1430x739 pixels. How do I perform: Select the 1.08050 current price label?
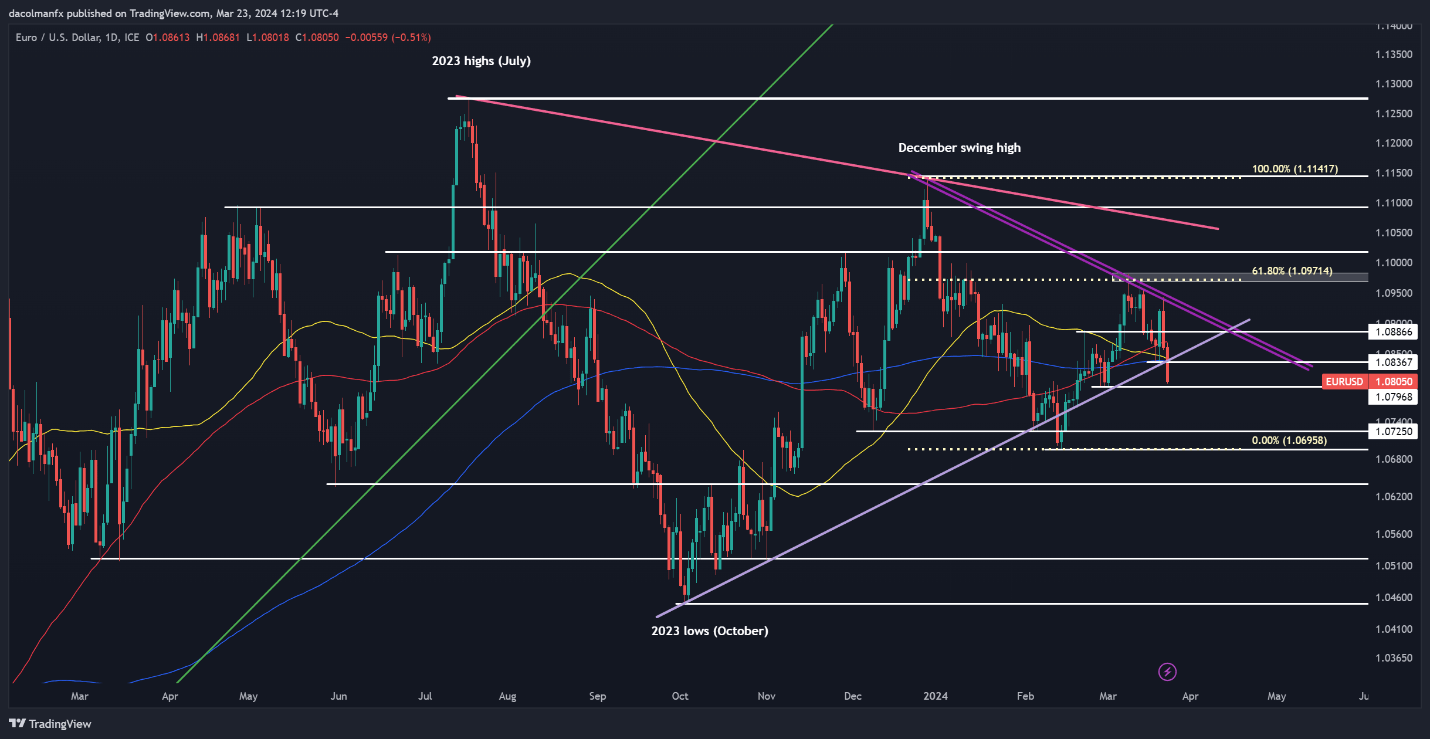1391,381
